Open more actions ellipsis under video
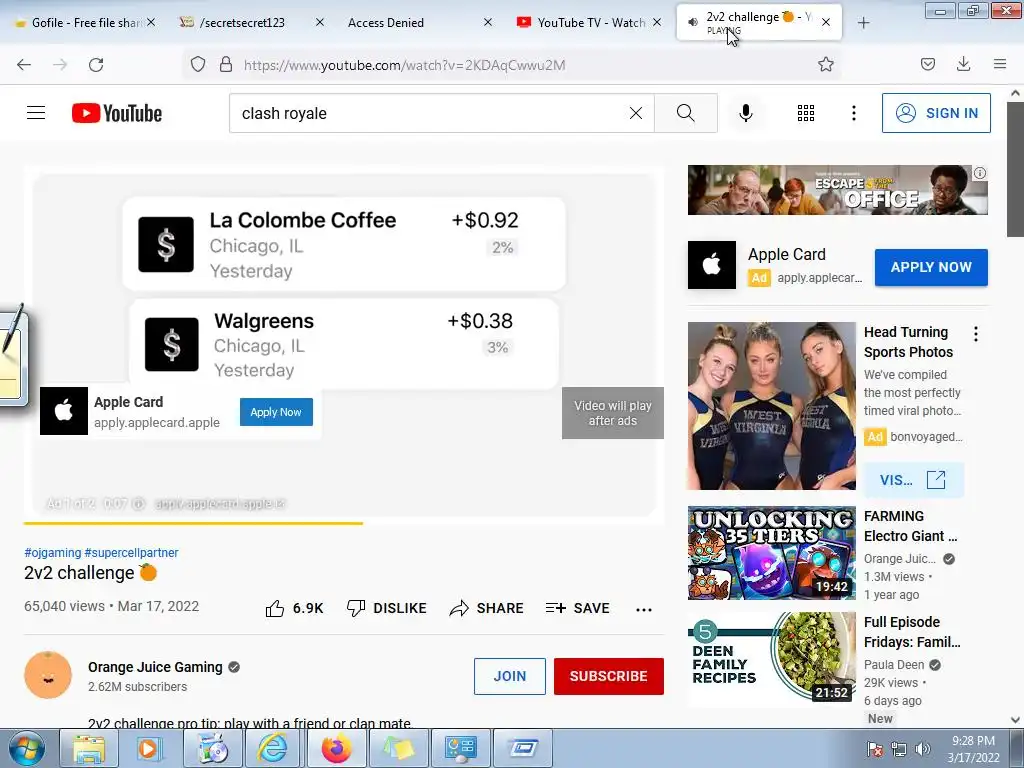 pyautogui.click(x=644, y=609)
